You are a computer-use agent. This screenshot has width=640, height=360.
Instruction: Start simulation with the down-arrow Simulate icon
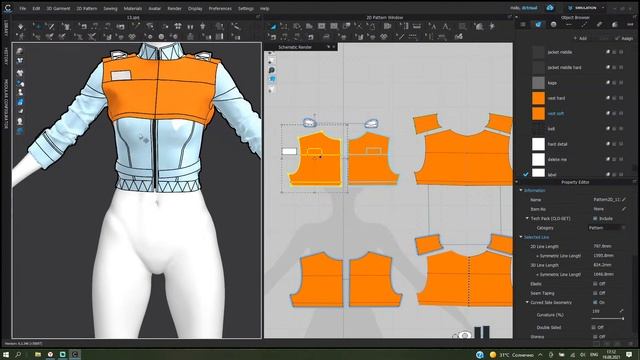(21, 27)
